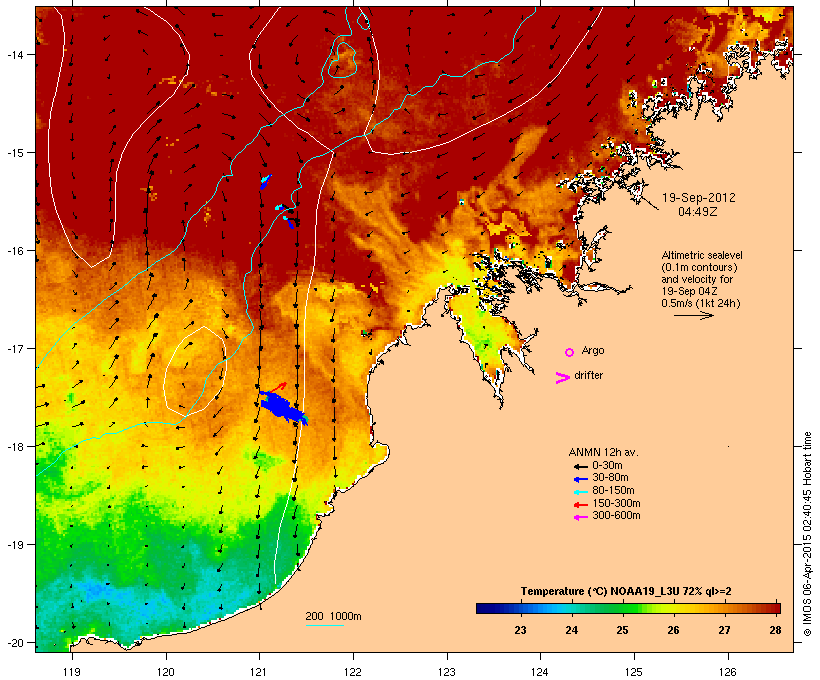Screen dimensions: 820x680
Task: Click the Temperature NOAA19_L3U colorbar title
Action: 626,591
